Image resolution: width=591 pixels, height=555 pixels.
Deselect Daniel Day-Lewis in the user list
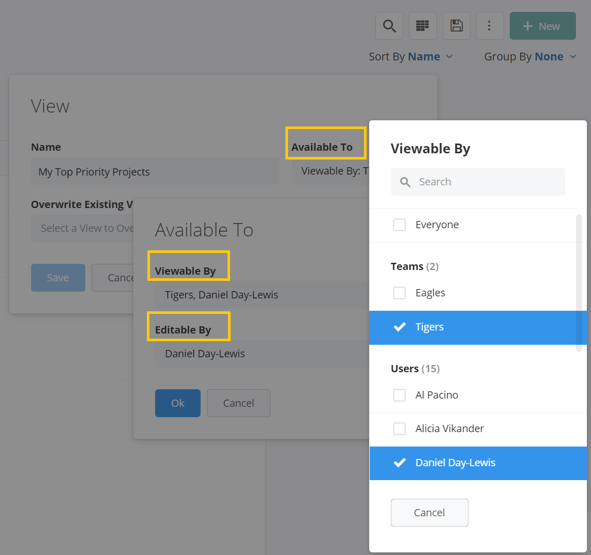pyautogui.click(x=478, y=463)
